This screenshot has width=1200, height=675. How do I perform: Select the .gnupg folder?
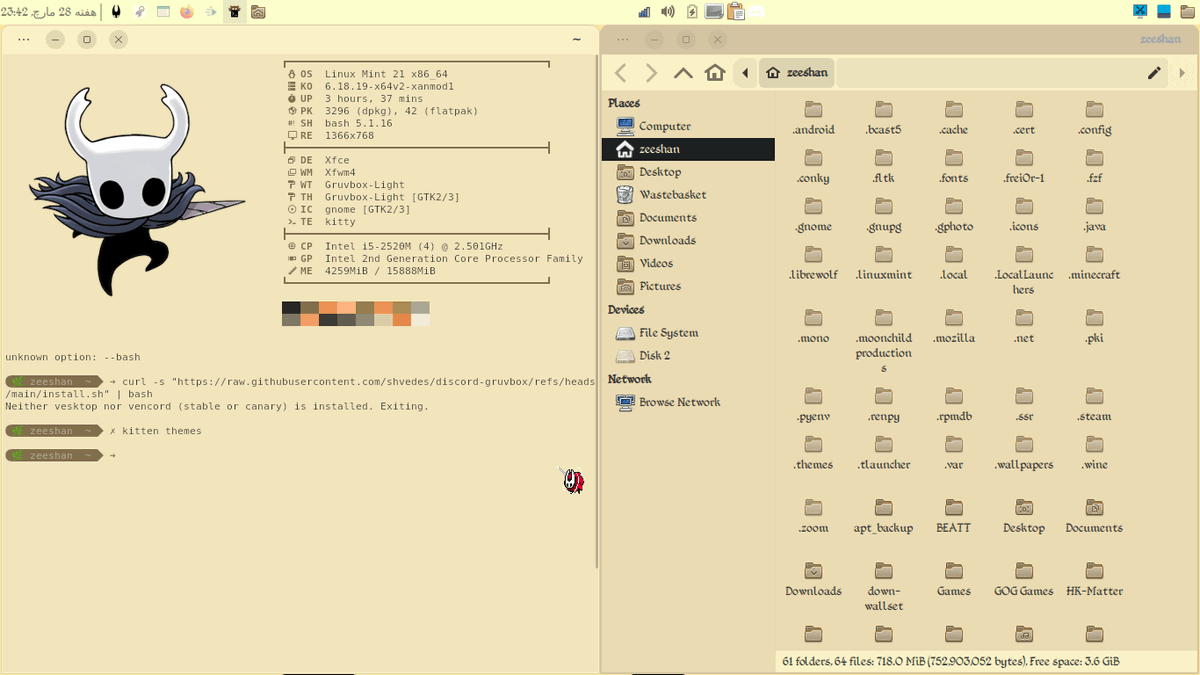point(884,215)
